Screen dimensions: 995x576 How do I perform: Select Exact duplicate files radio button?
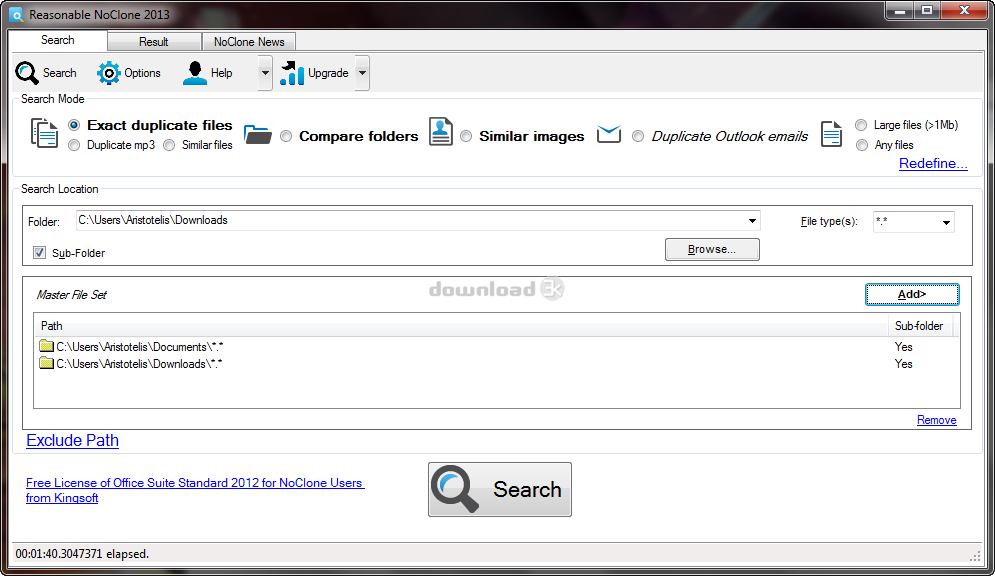coord(74,125)
